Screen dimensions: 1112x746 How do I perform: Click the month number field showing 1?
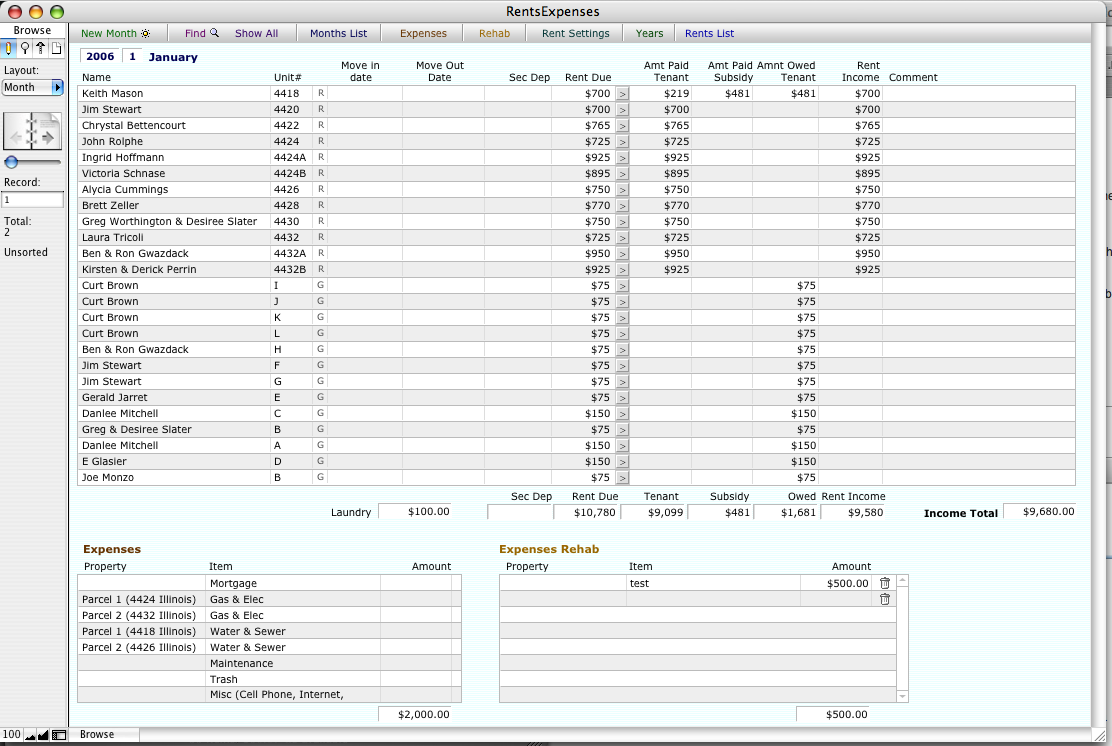pyautogui.click(x=132, y=57)
